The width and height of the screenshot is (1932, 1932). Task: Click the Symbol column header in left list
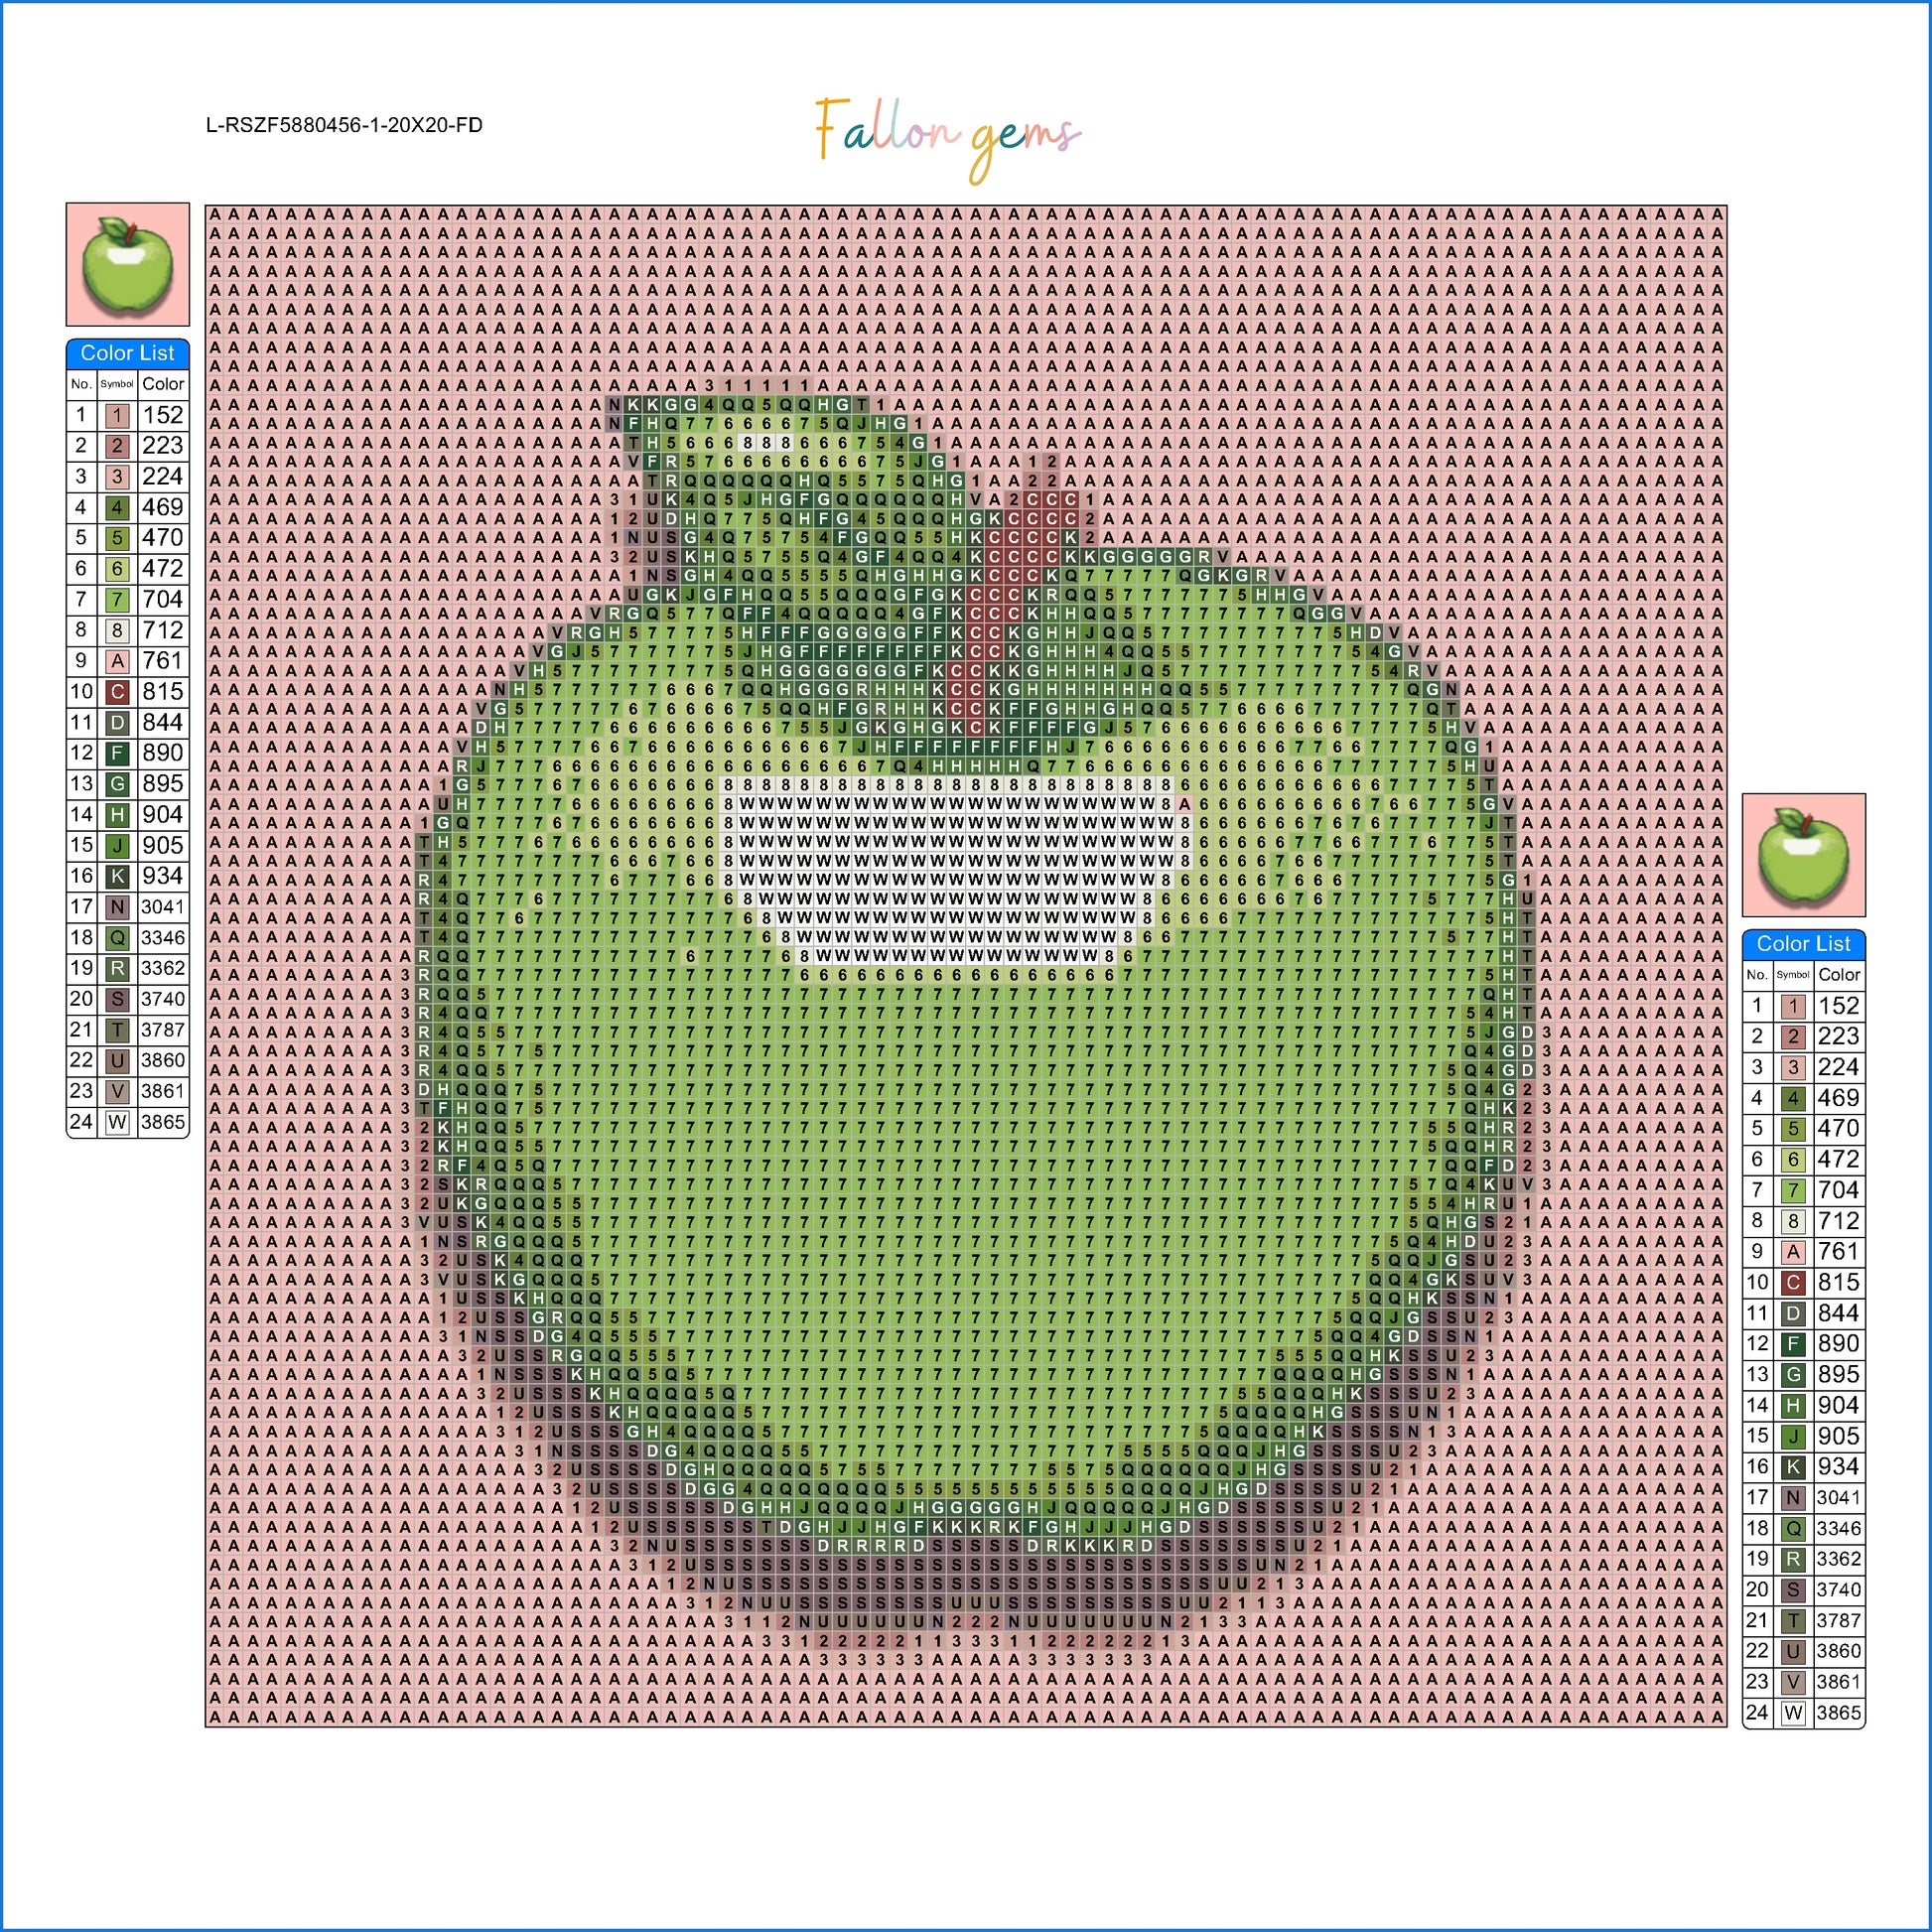coord(117,384)
